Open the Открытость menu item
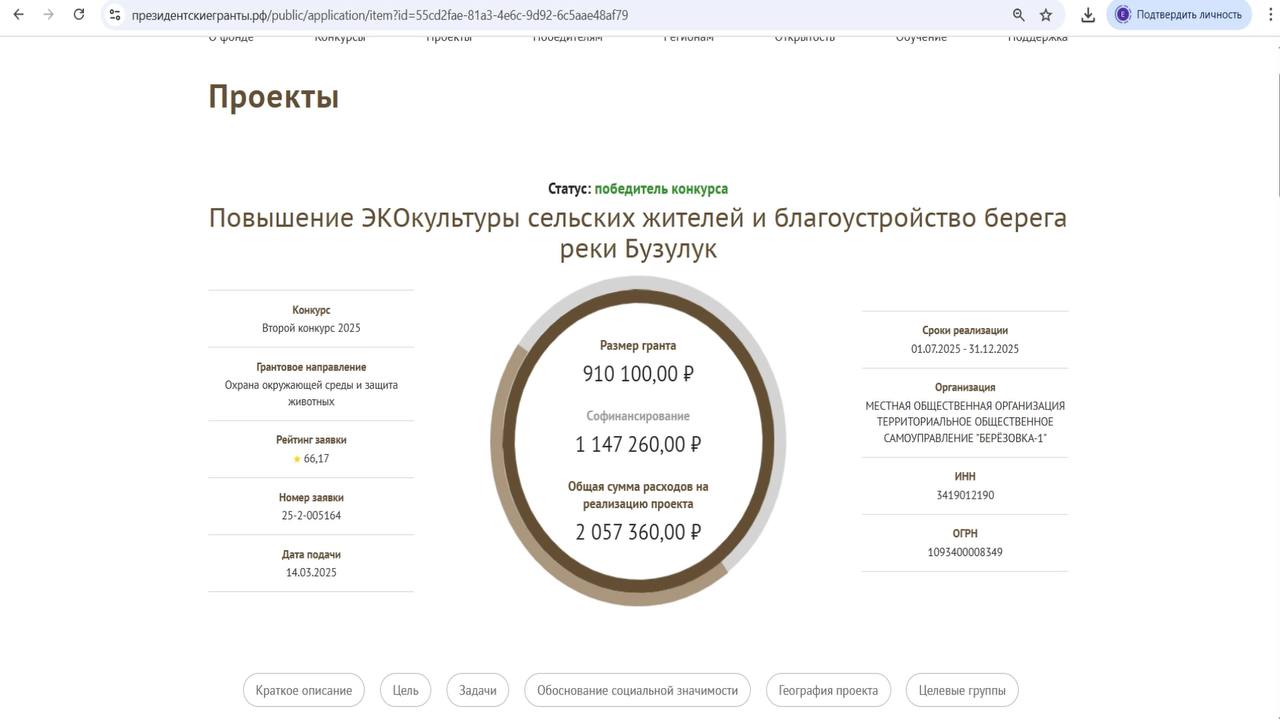The height and width of the screenshot is (720, 1280). coord(805,39)
